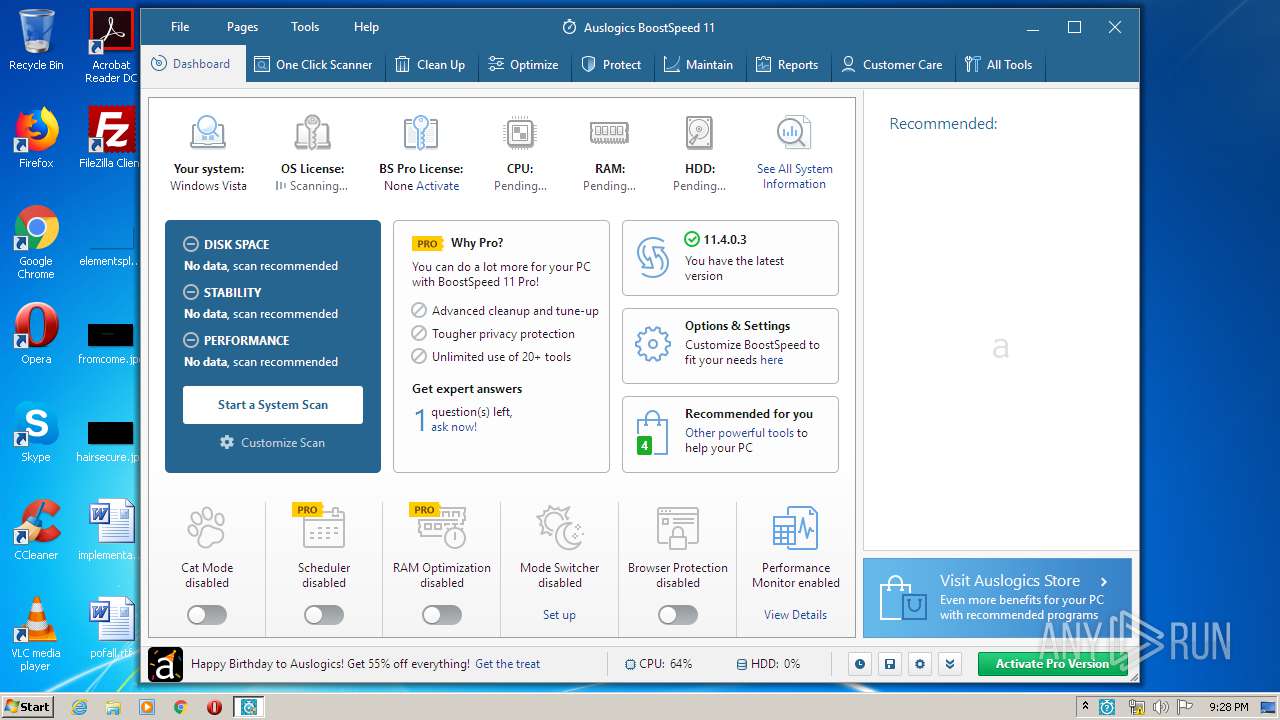Show hidden system tray icons
The height and width of the screenshot is (720, 1280).
pyautogui.click(x=1085, y=707)
